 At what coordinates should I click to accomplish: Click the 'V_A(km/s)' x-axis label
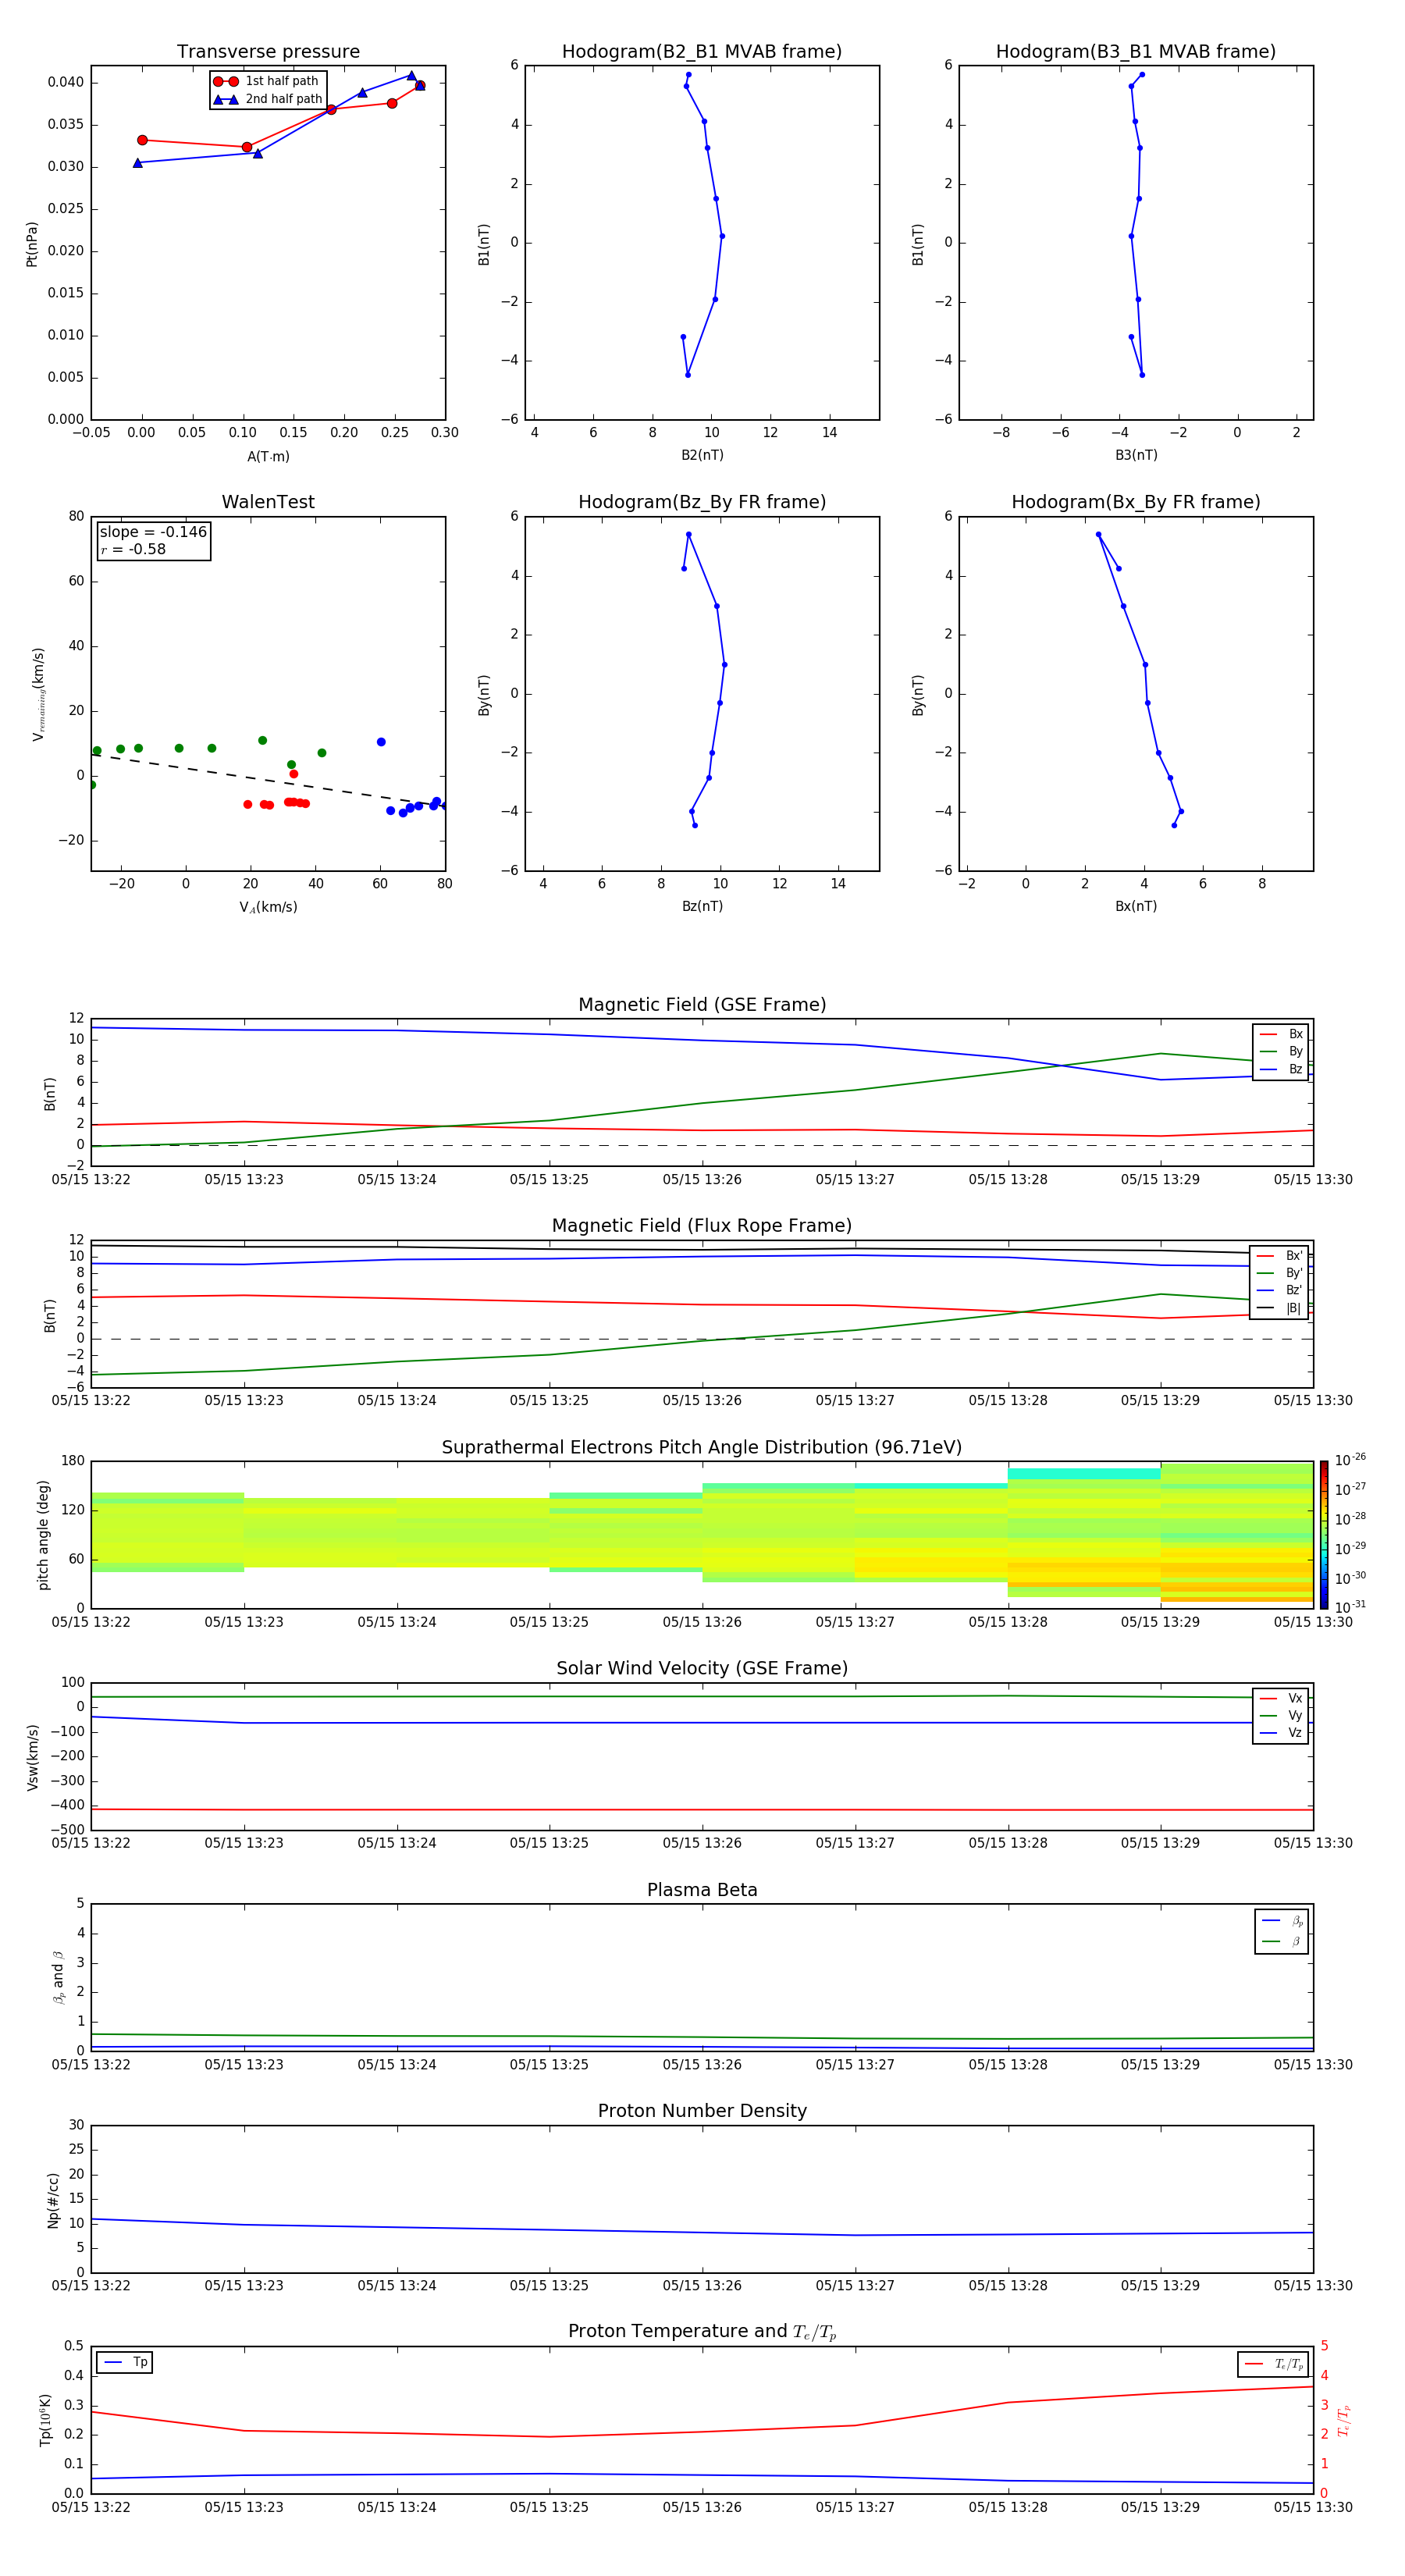pos(268,907)
